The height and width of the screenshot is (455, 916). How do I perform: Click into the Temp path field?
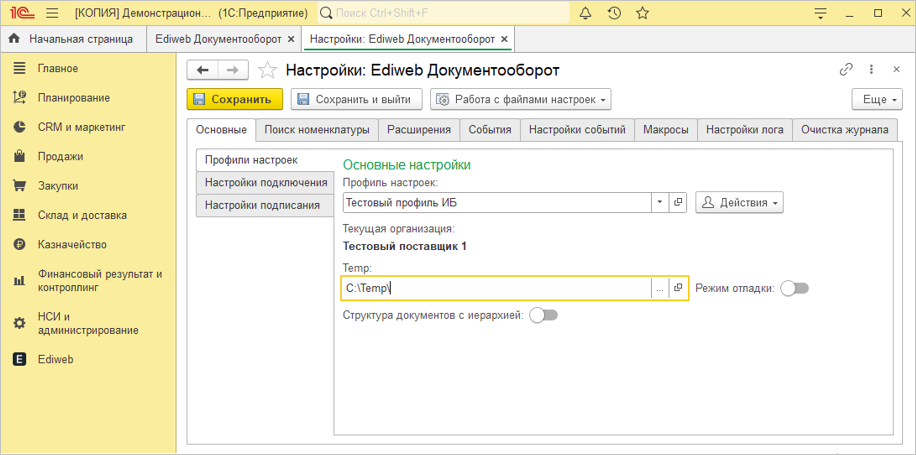pos(495,288)
